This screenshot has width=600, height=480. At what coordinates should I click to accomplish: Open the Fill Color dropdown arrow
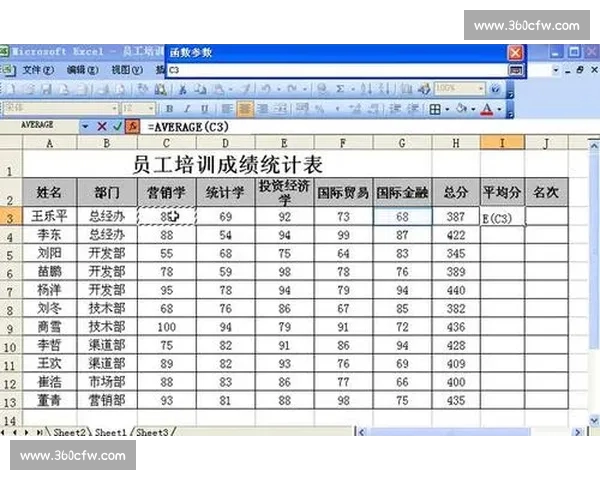pos(473,109)
